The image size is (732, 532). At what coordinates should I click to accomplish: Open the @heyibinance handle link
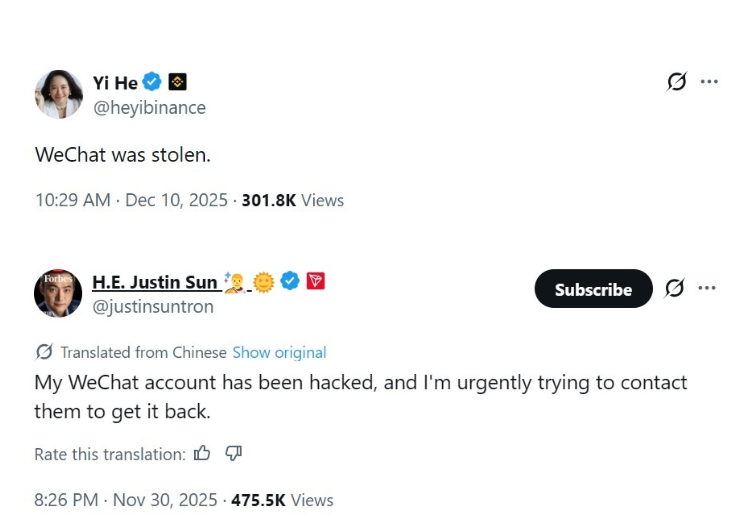pyautogui.click(x=149, y=108)
